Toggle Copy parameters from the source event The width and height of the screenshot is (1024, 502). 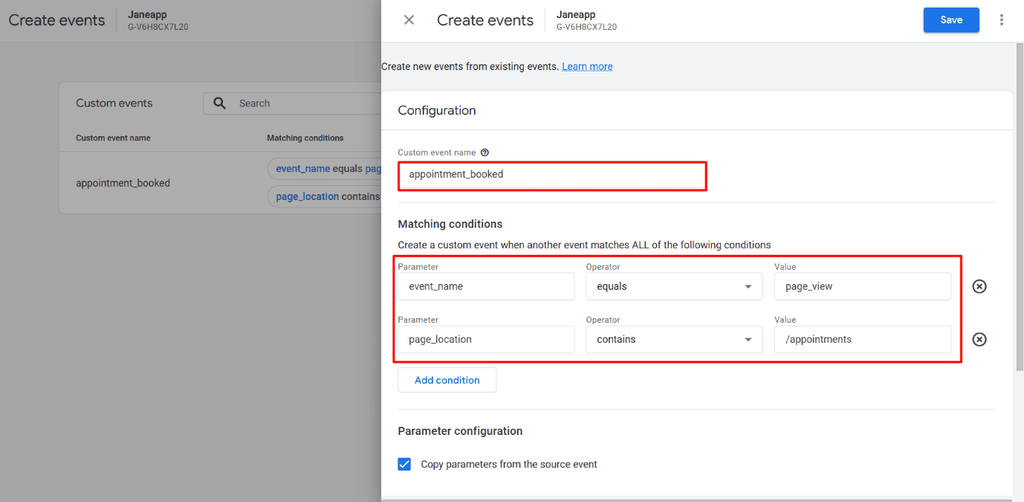coord(404,464)
